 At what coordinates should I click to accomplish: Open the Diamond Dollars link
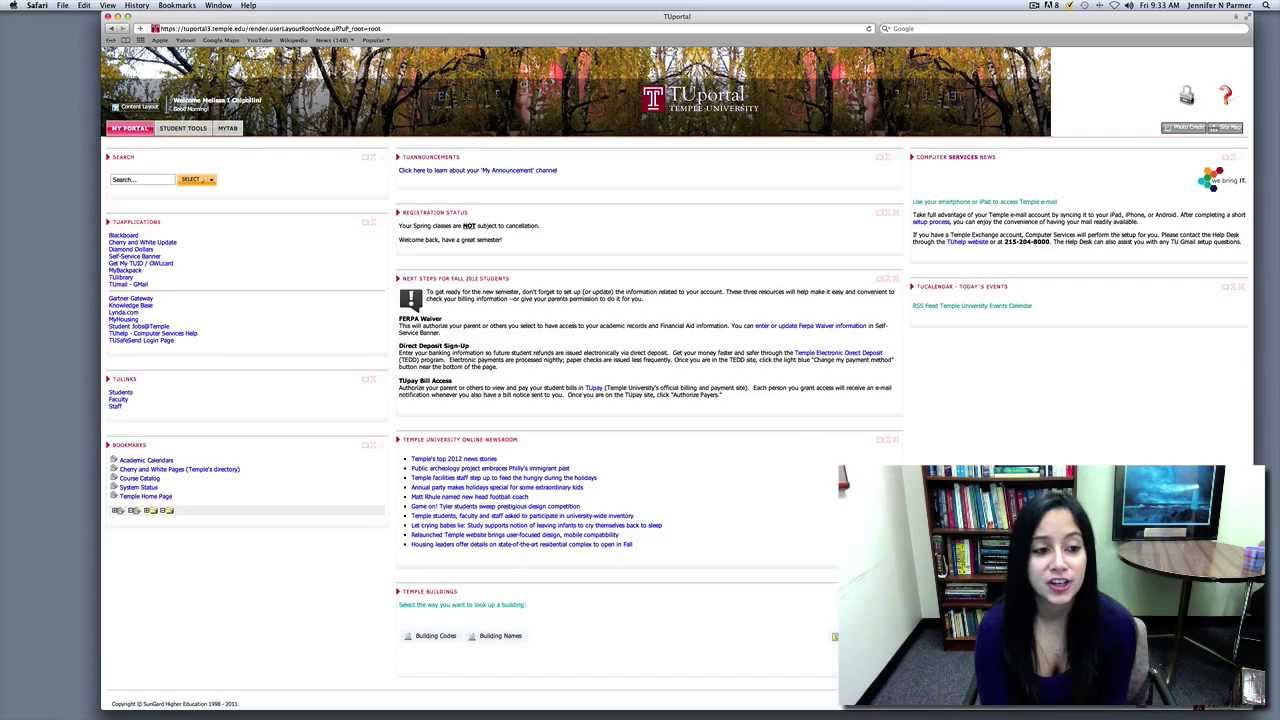coord(131,250)
